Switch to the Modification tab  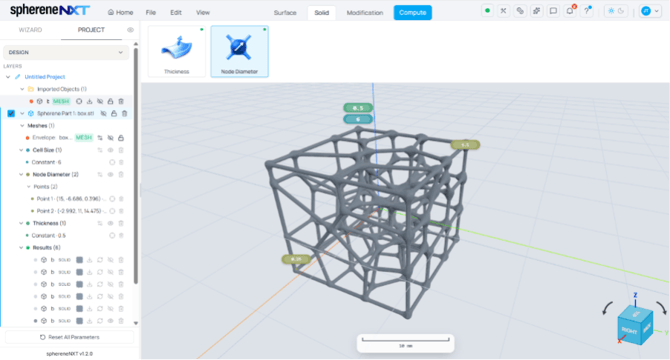(364, 12)
